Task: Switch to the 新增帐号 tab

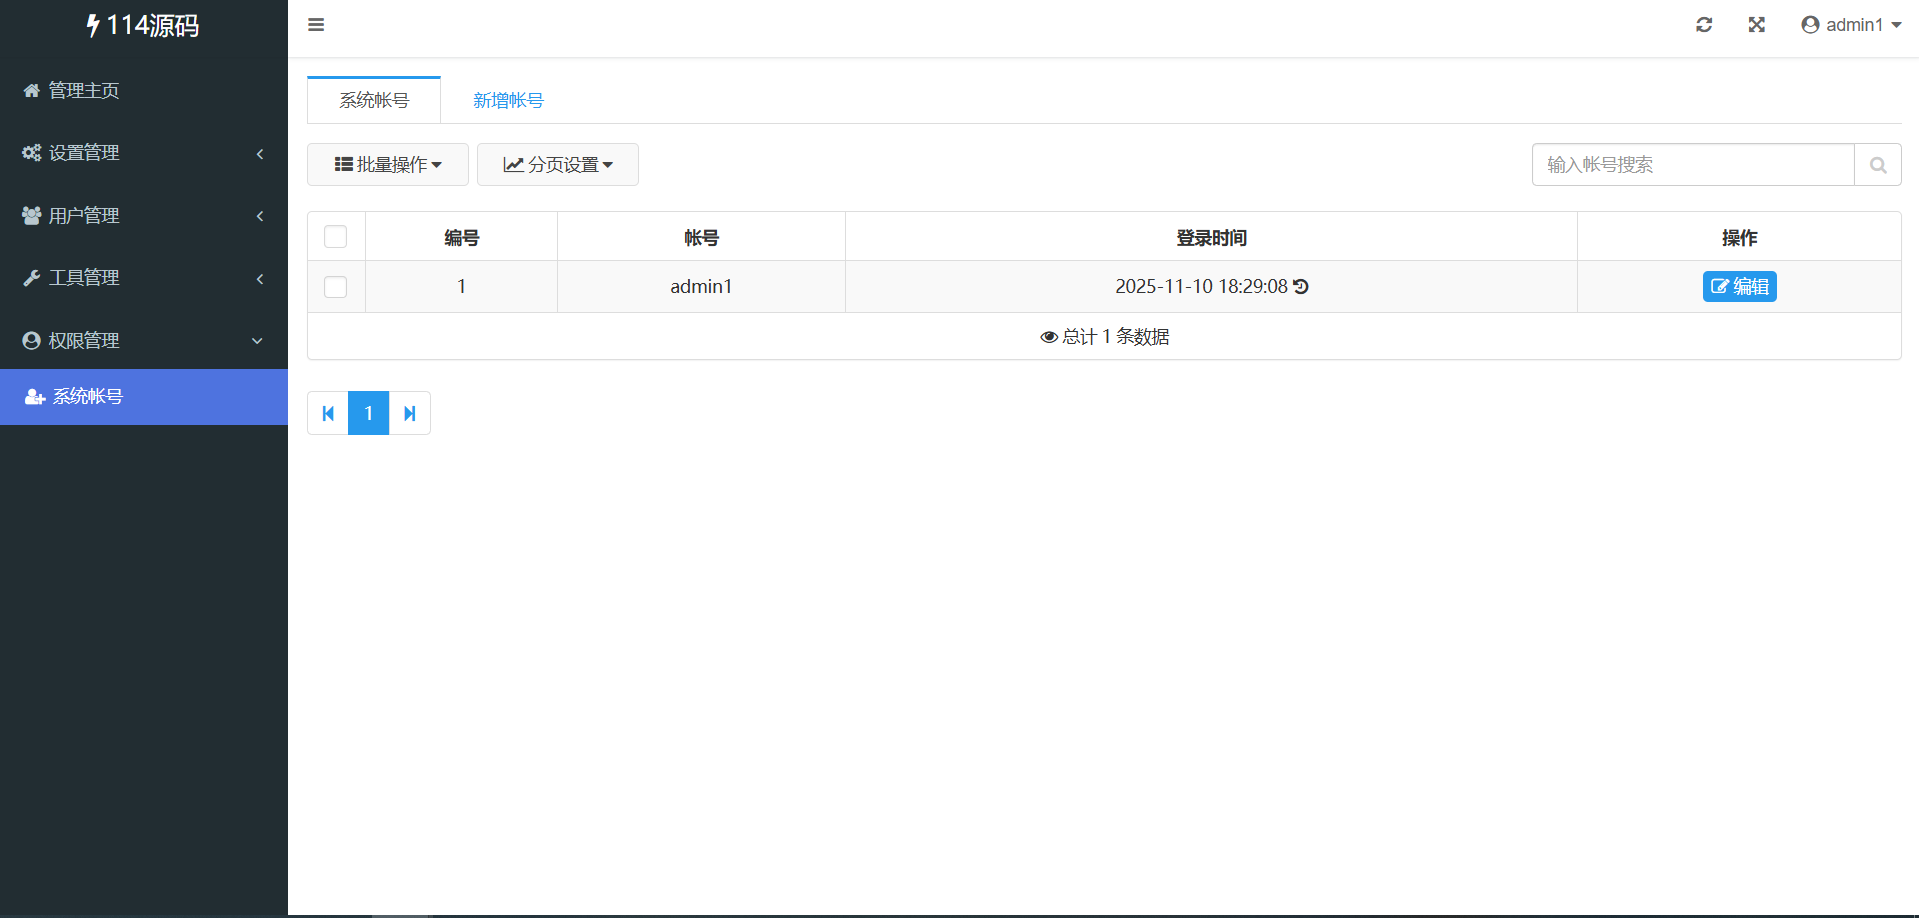Action: [x=508, y=101]
